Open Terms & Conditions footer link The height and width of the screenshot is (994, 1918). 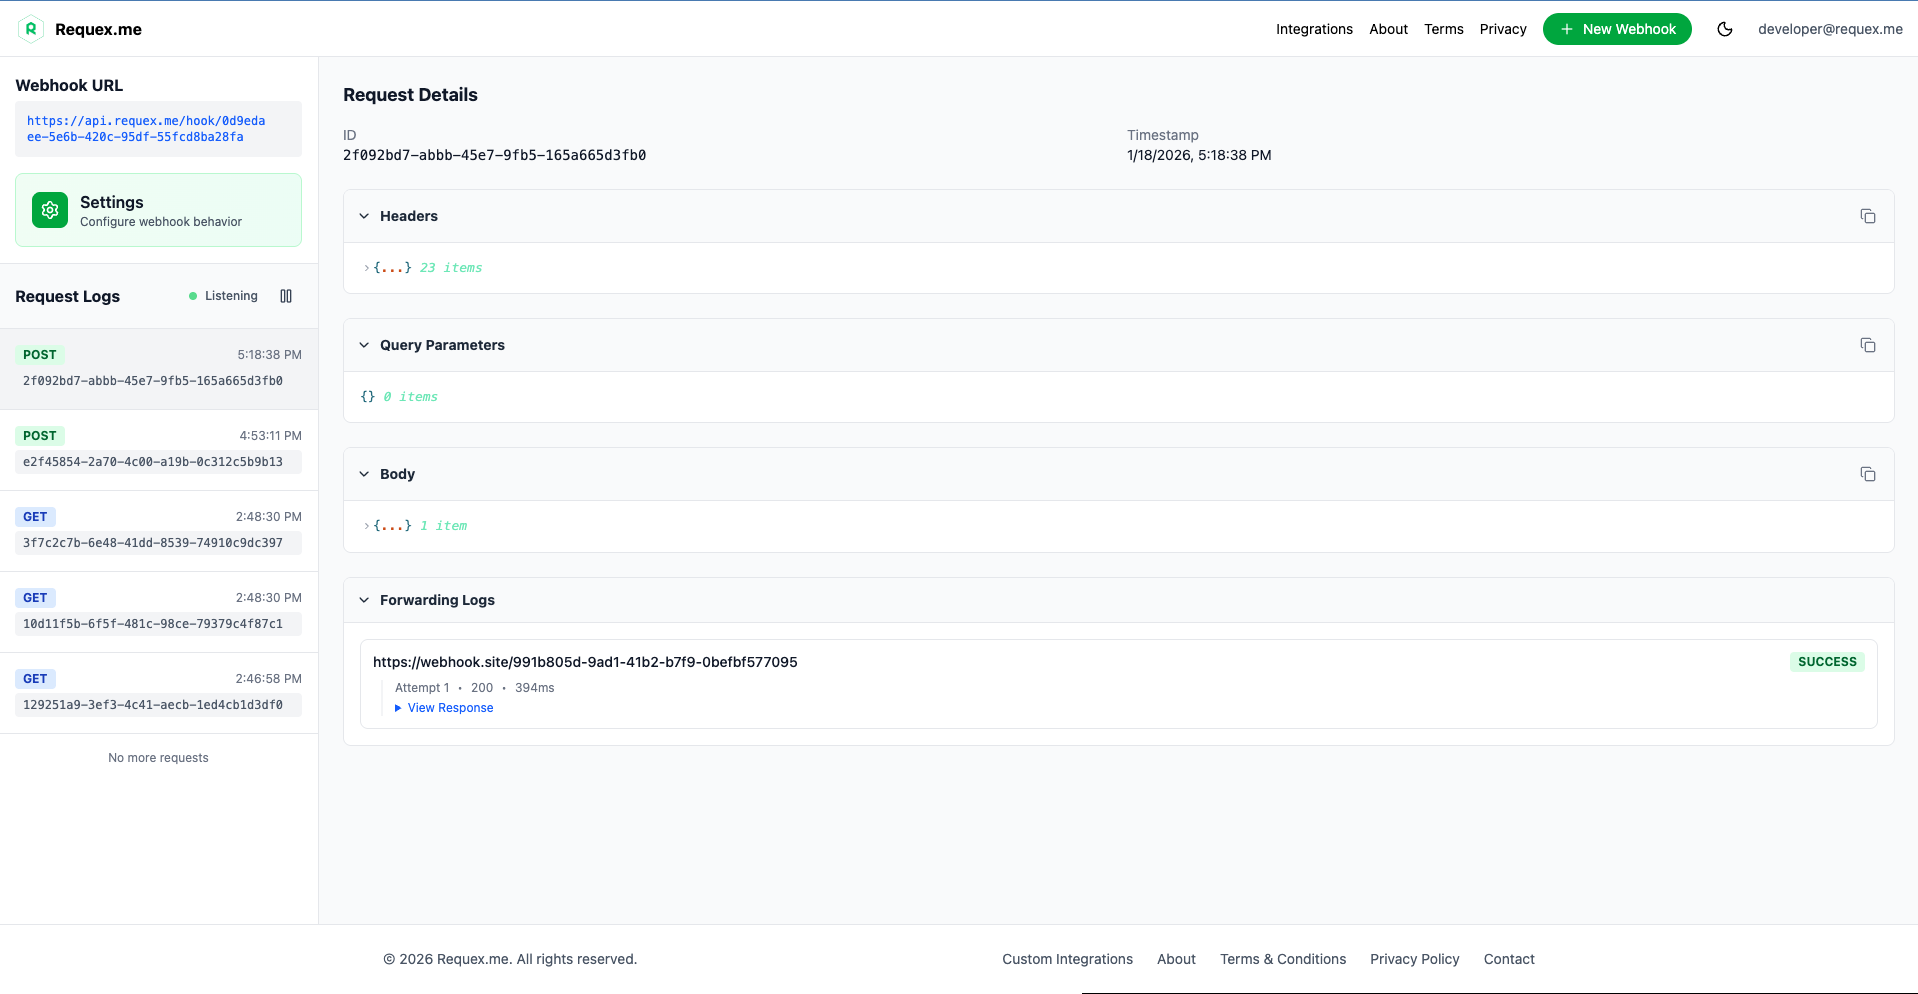tap(1283, 959)
